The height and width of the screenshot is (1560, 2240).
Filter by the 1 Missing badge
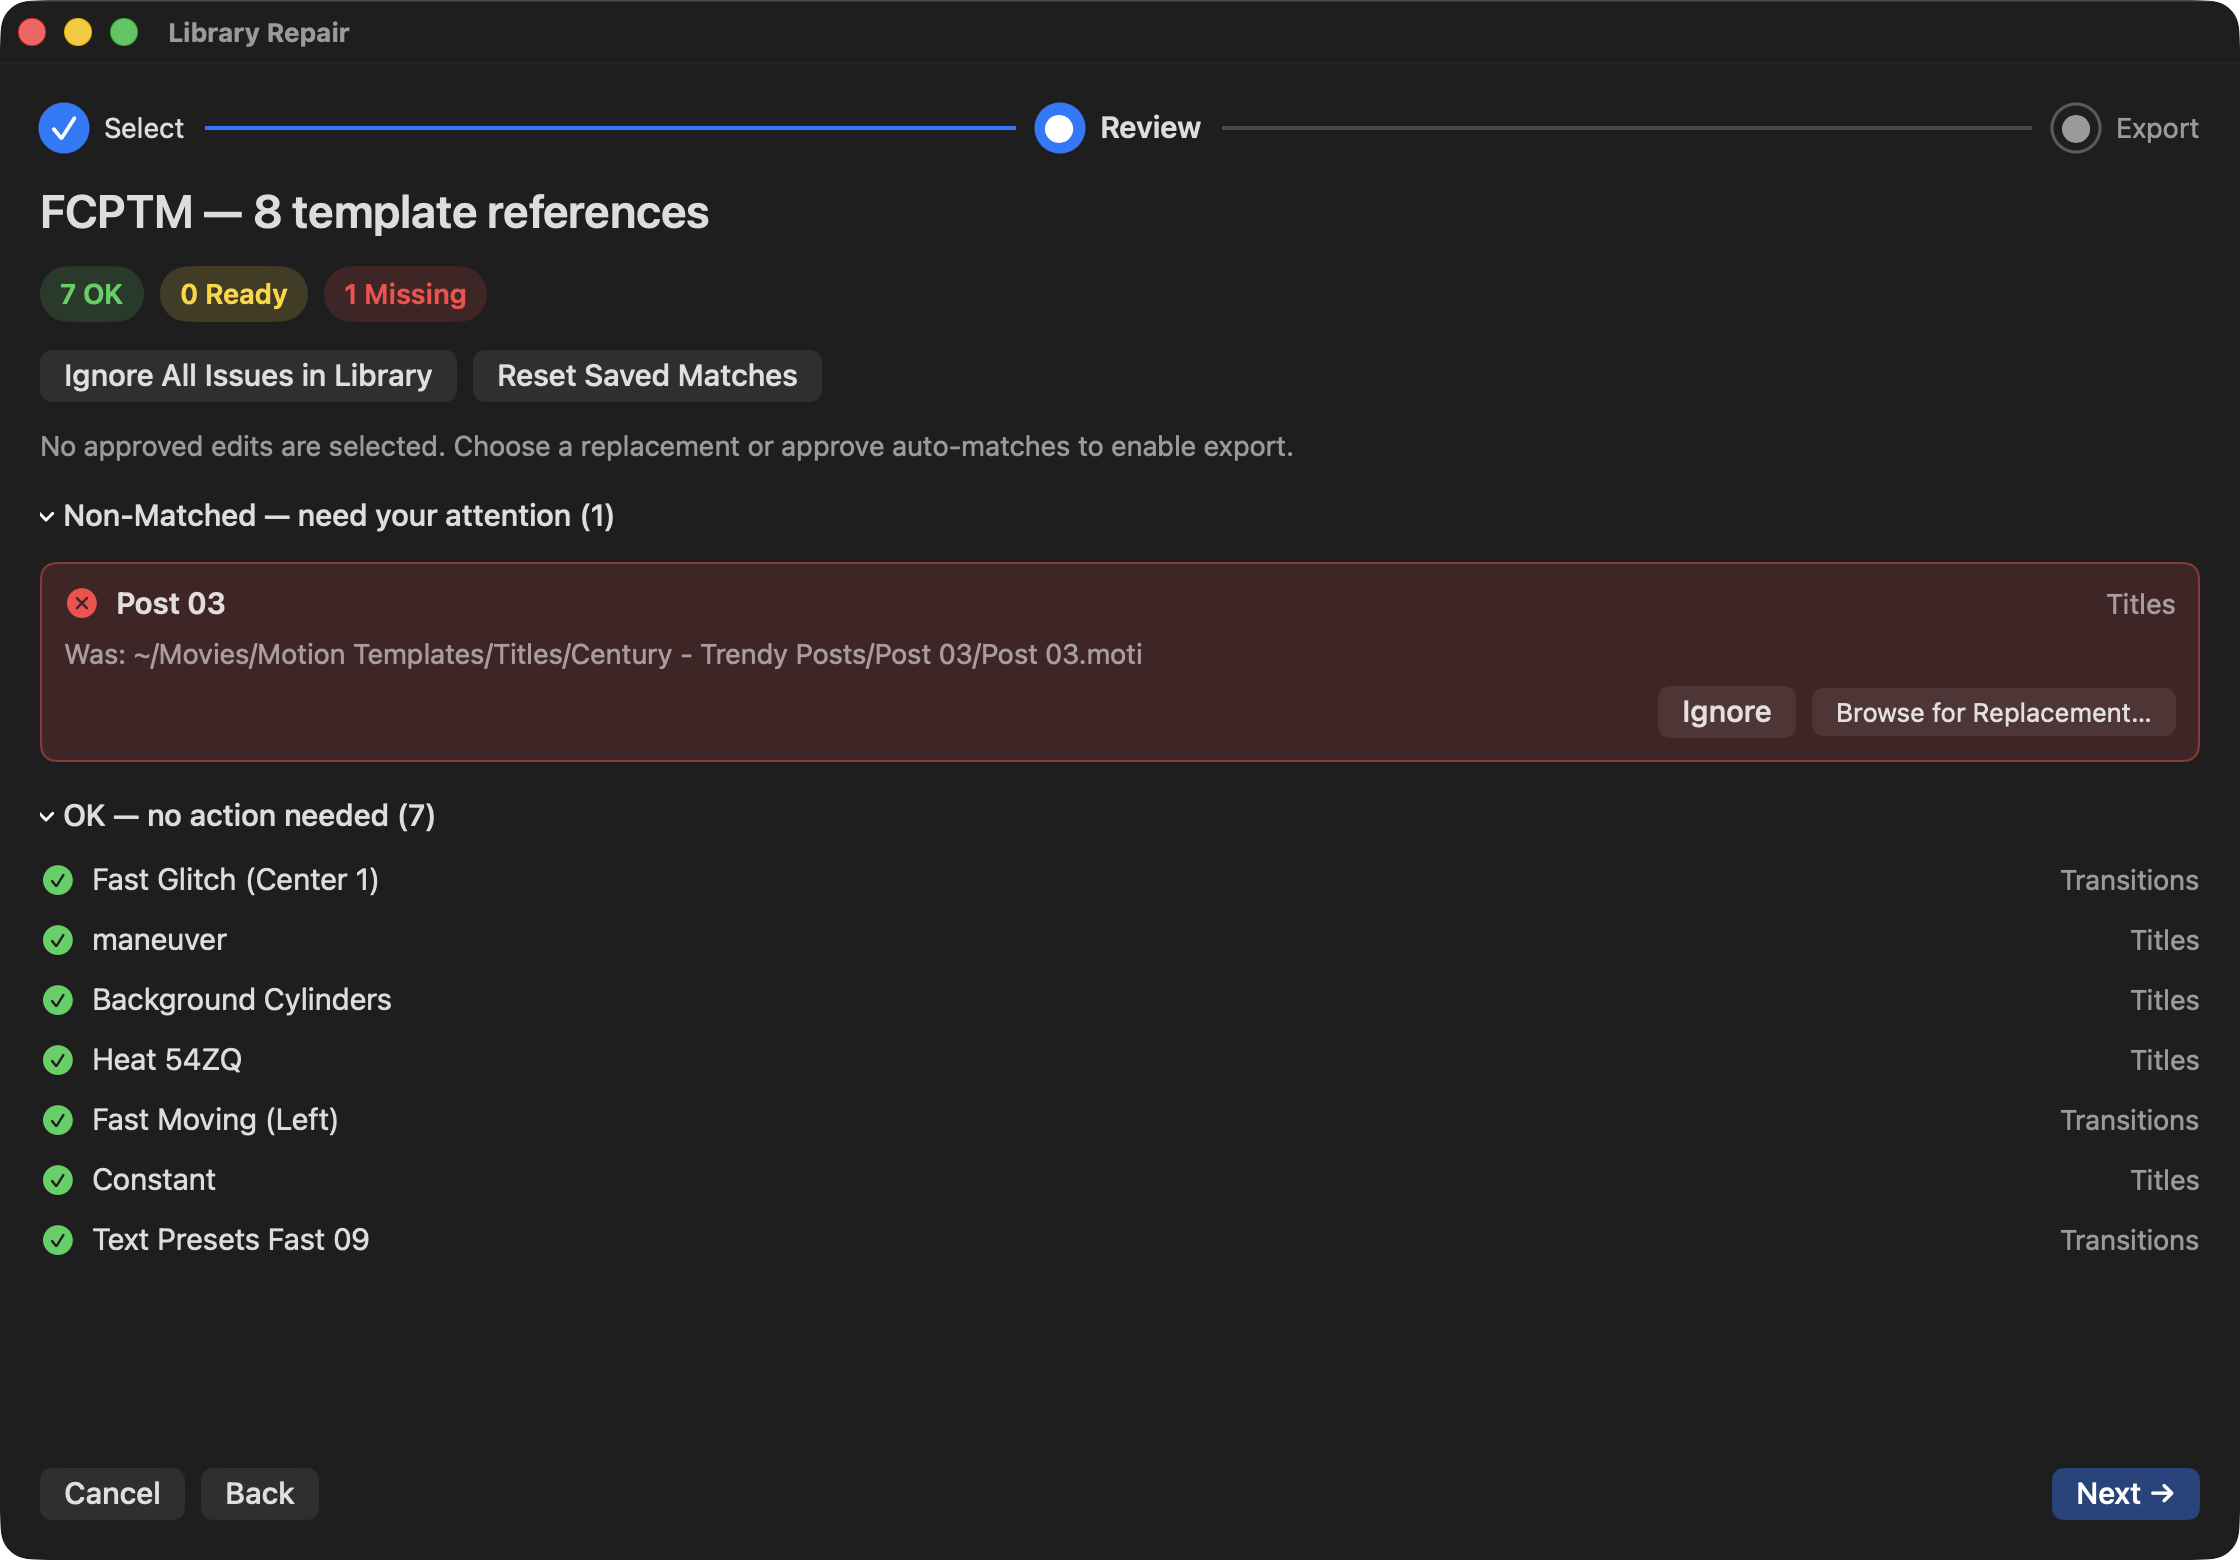click(405, 294)
